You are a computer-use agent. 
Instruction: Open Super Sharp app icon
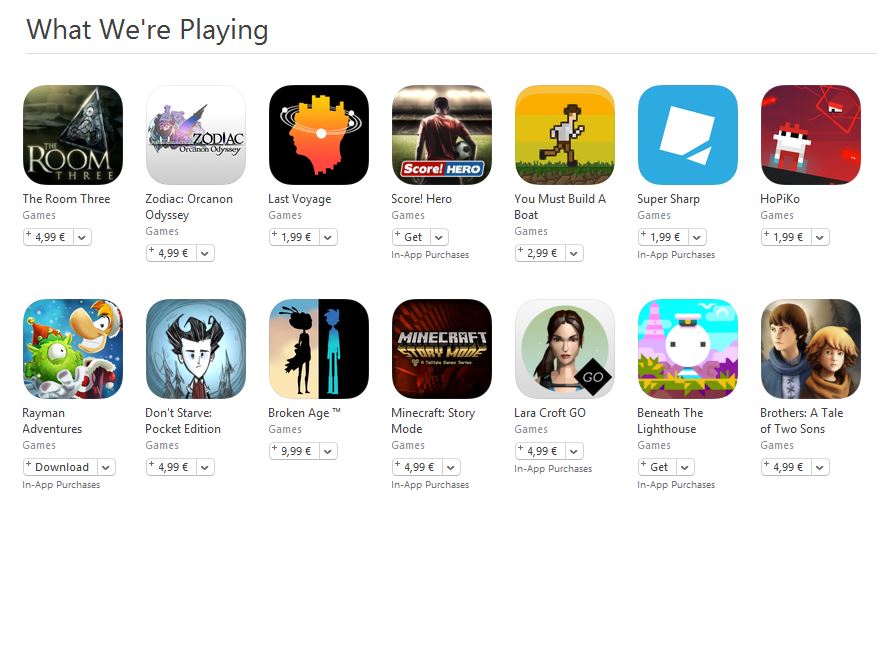click(x=688, y=135)
